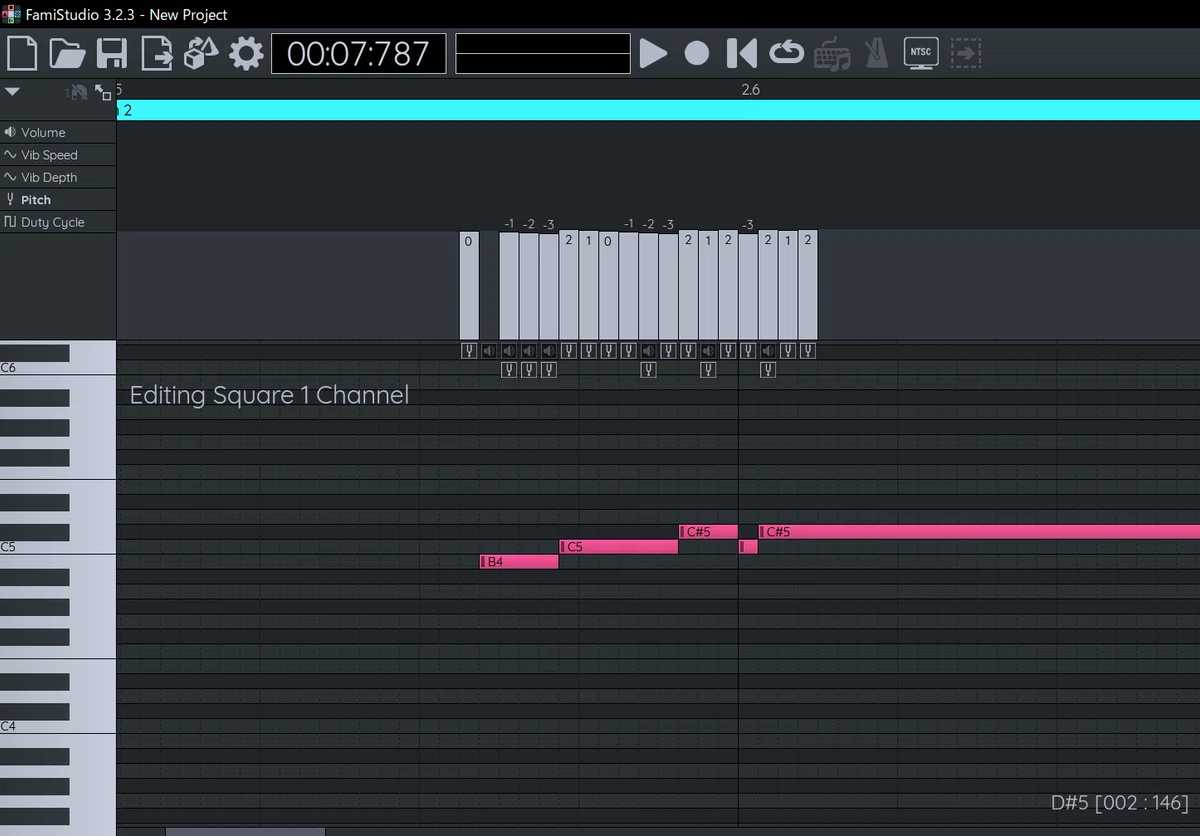The image size is (1200, 836).
Task: Save the project with the floppy disk icon
Action: tap(111, 53)
